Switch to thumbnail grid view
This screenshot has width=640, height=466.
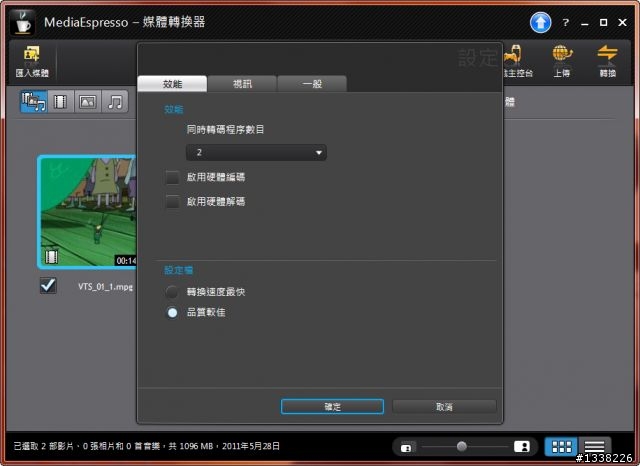[561, 447]
